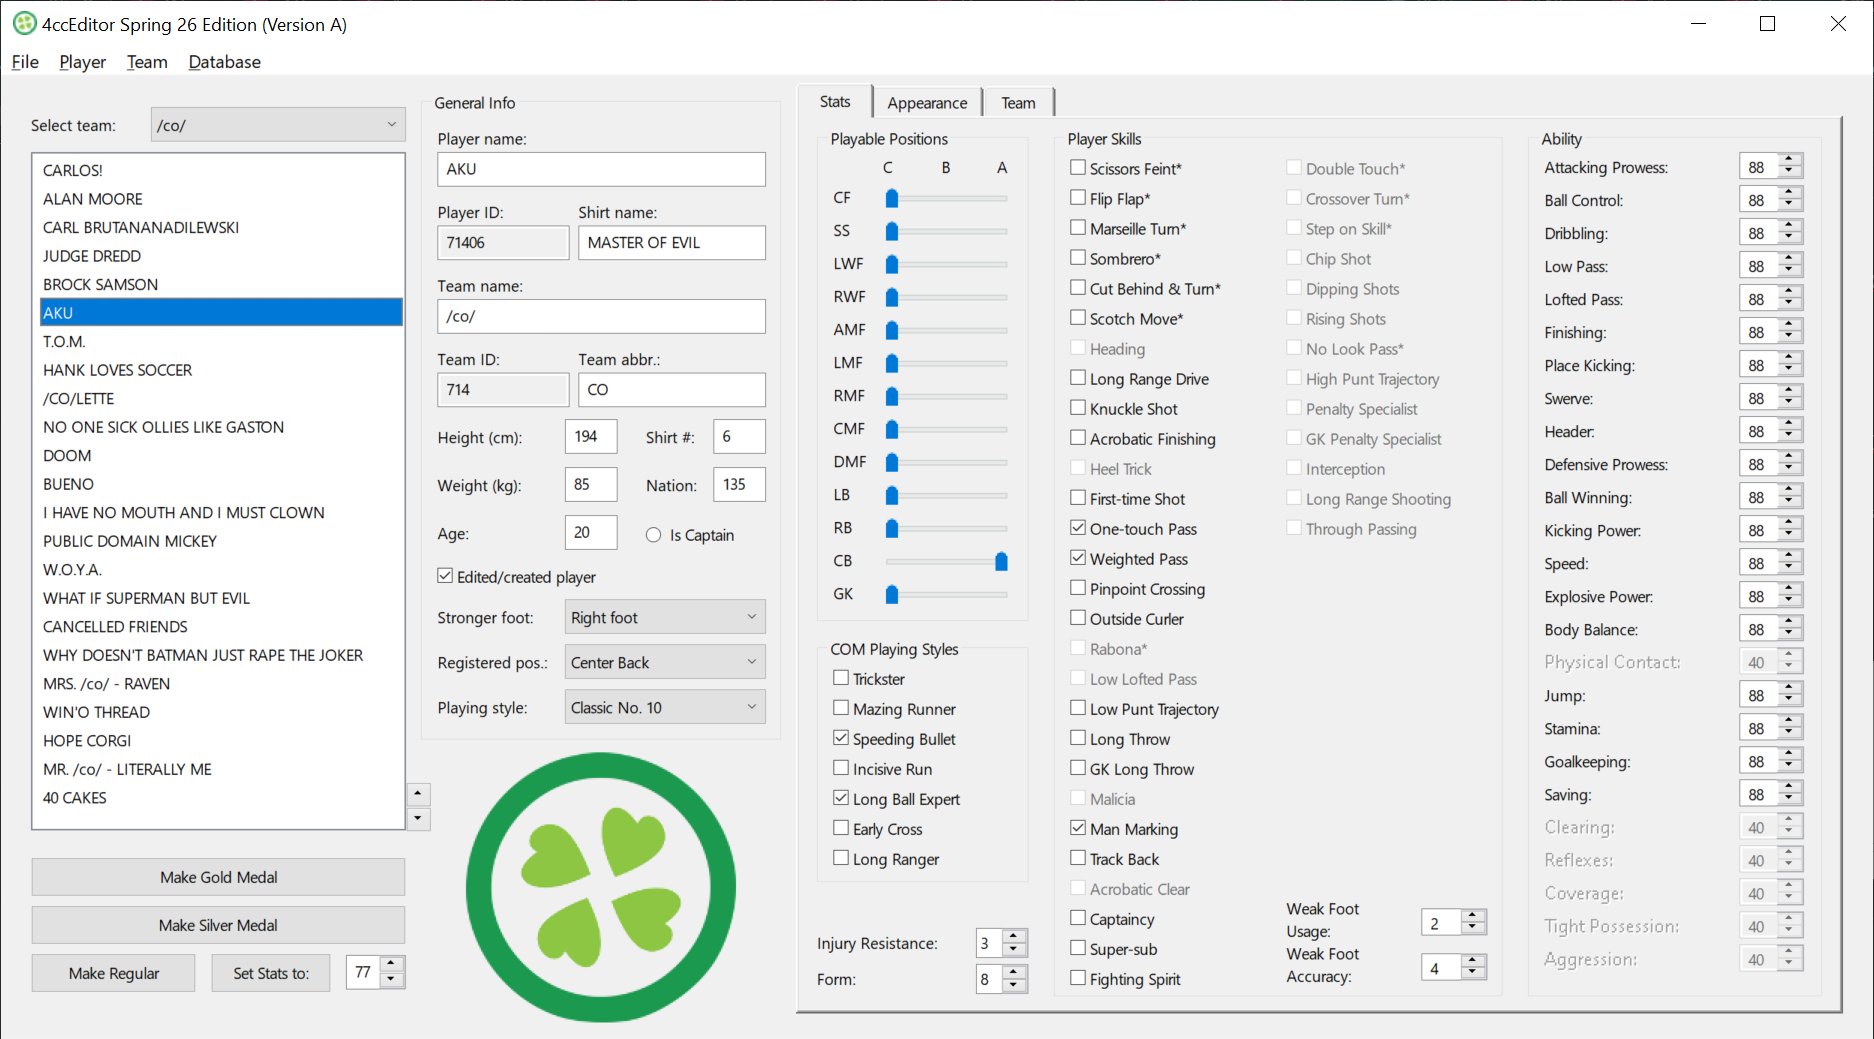Screen dimensions: 1874x1039
Task: Click the Height (cm) input field
Action: (x=591, y=436)
